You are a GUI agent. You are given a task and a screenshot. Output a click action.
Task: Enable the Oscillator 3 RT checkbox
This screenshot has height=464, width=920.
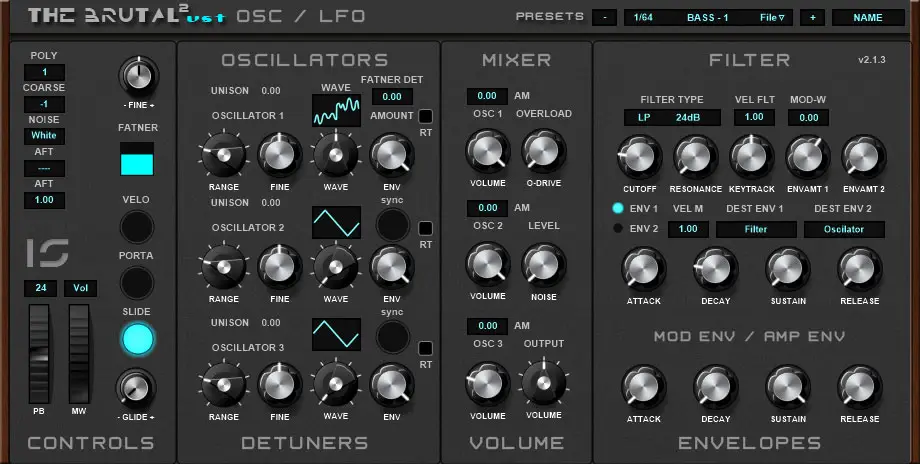coord(425,348)
